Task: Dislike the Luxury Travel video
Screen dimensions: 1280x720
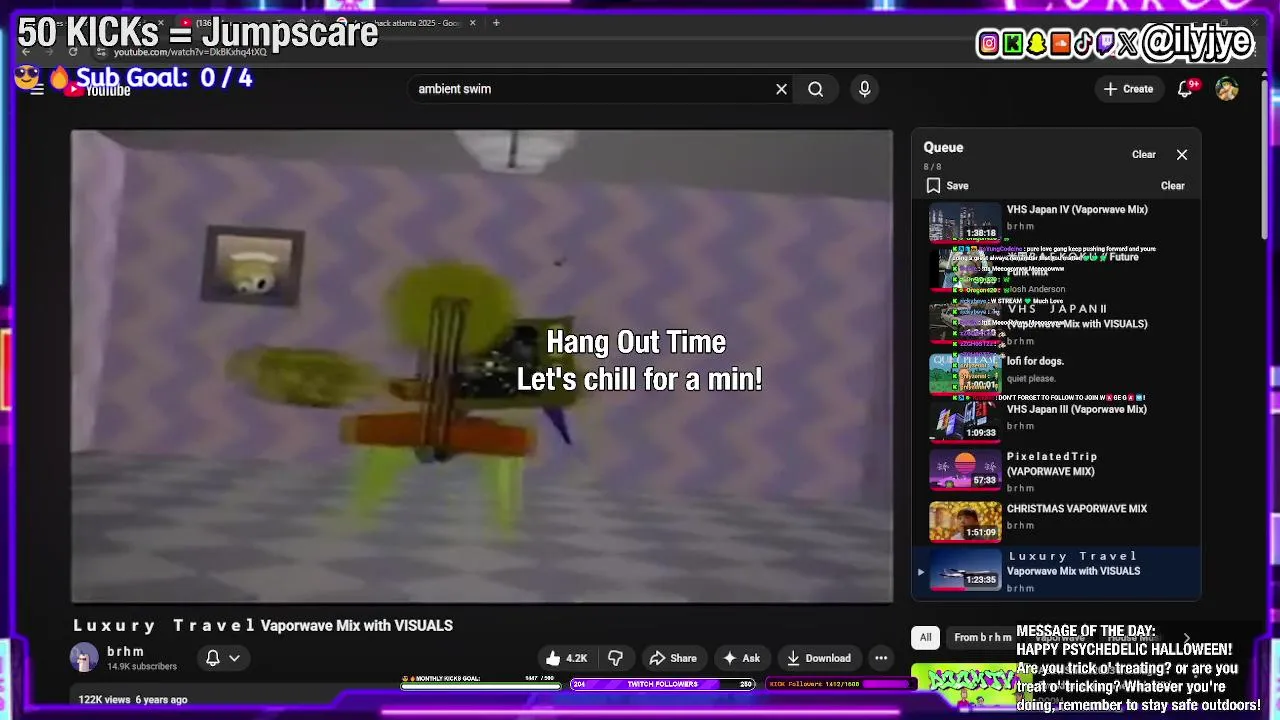Action: tap(616, 658)
